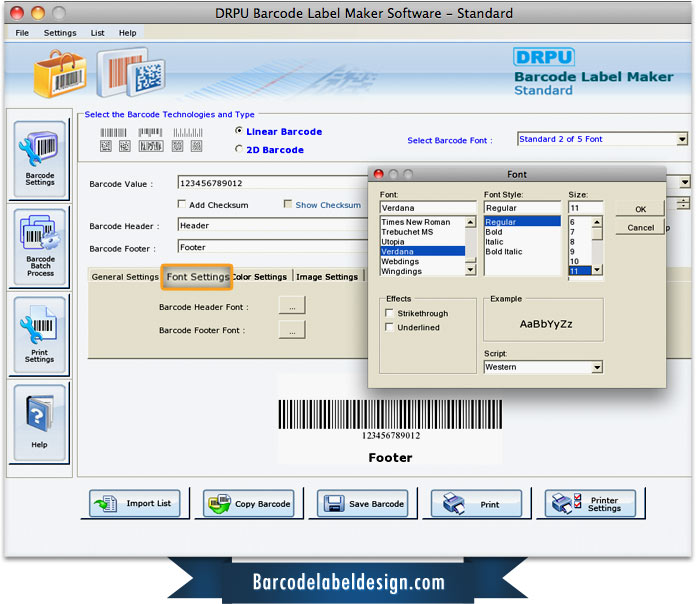Open Print Settings sidebar icon
Viewport: 696px width, 604px height.
(x=40, y=335)
